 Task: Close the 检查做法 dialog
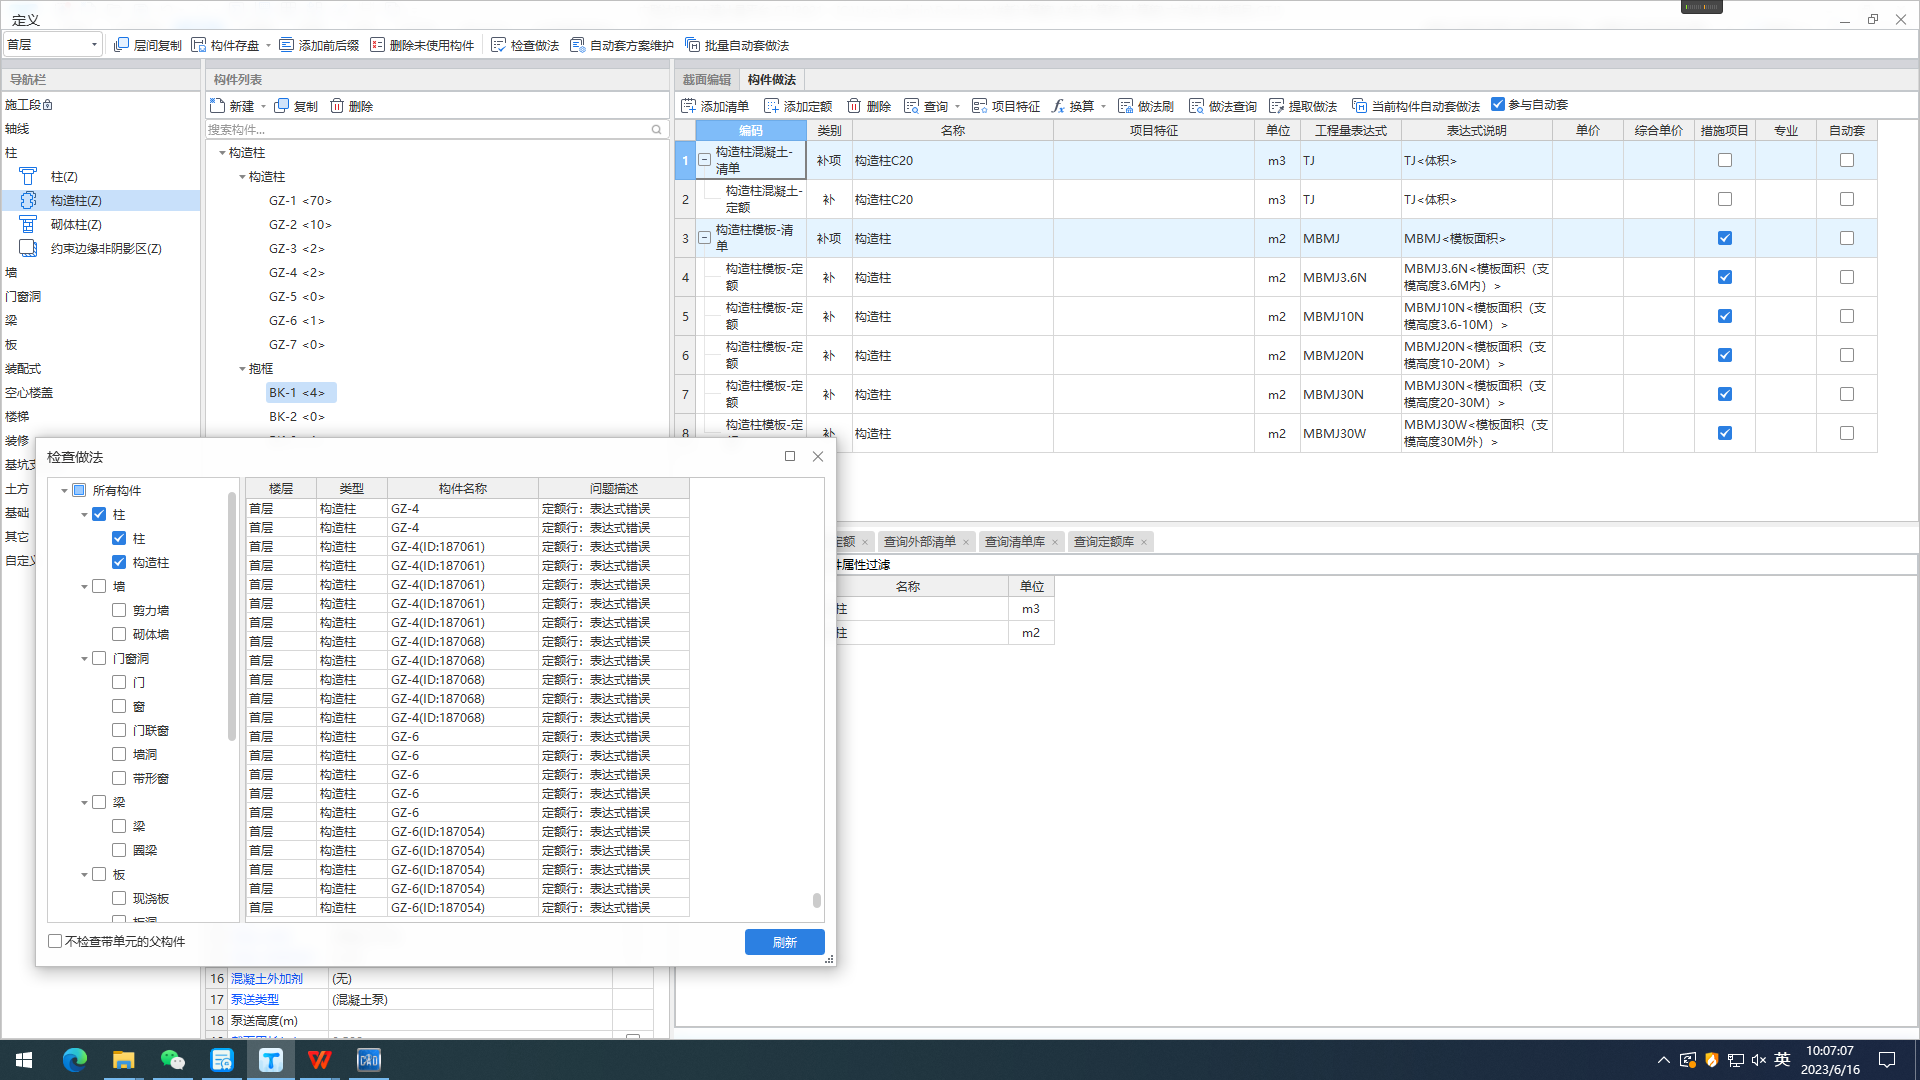click(x=818, y=456)
